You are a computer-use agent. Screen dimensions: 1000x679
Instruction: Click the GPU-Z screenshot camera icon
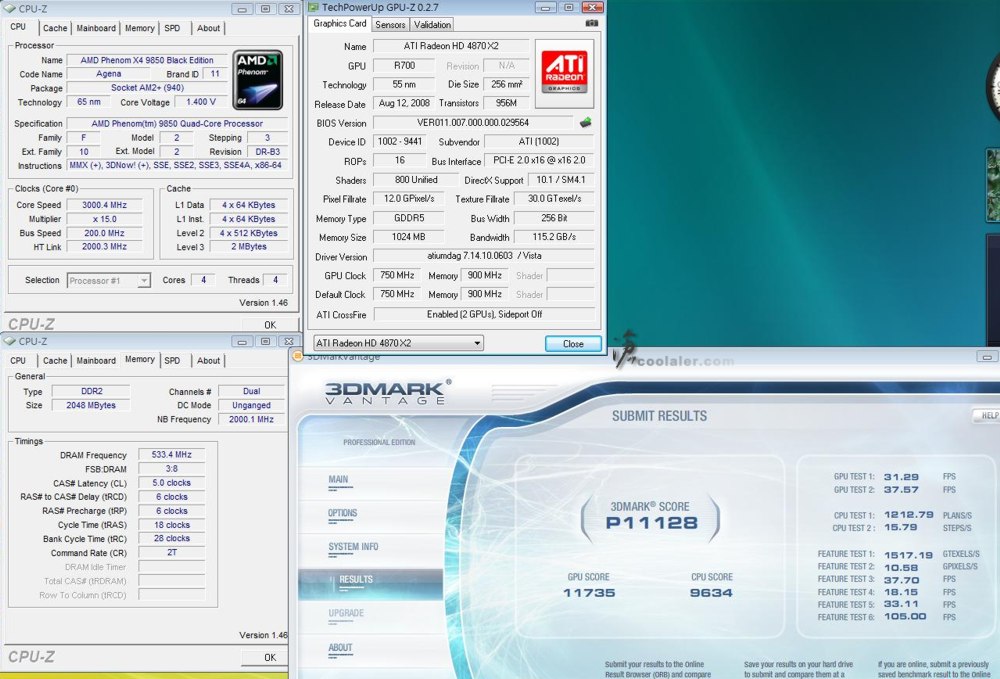pos(592,24)
